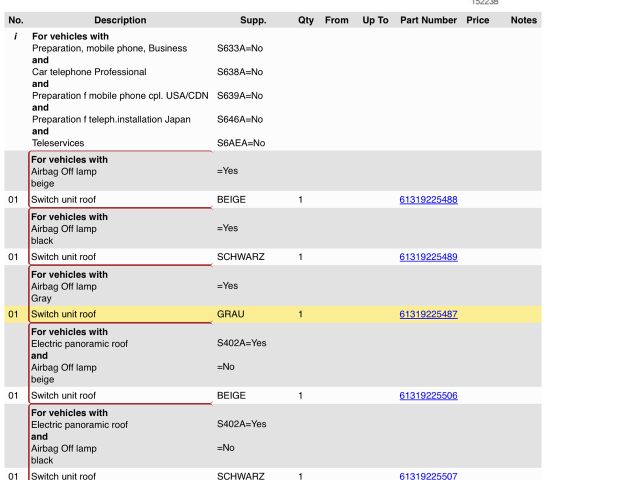Click the Supp. column header
The width and height of the screenshot is (640, 480).
point(253,20)
